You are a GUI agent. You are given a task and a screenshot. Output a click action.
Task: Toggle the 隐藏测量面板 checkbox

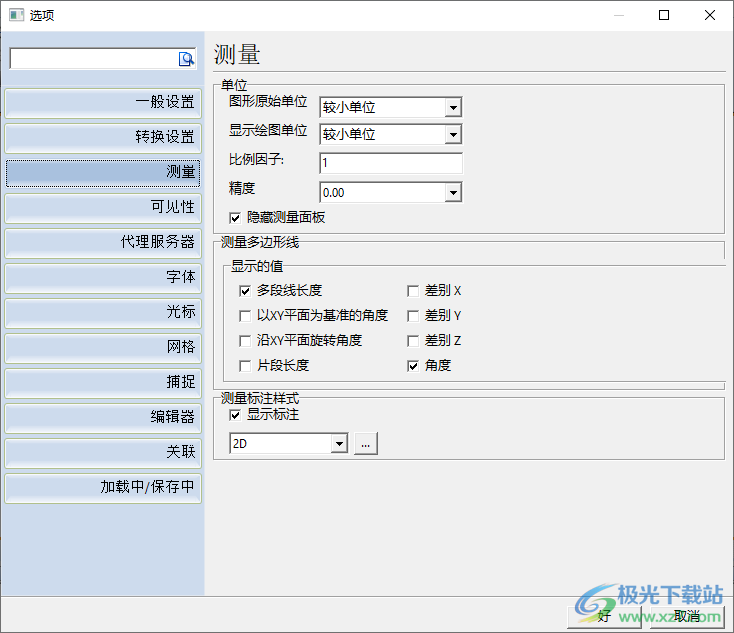pyautogui.click(x=235, y=218)
